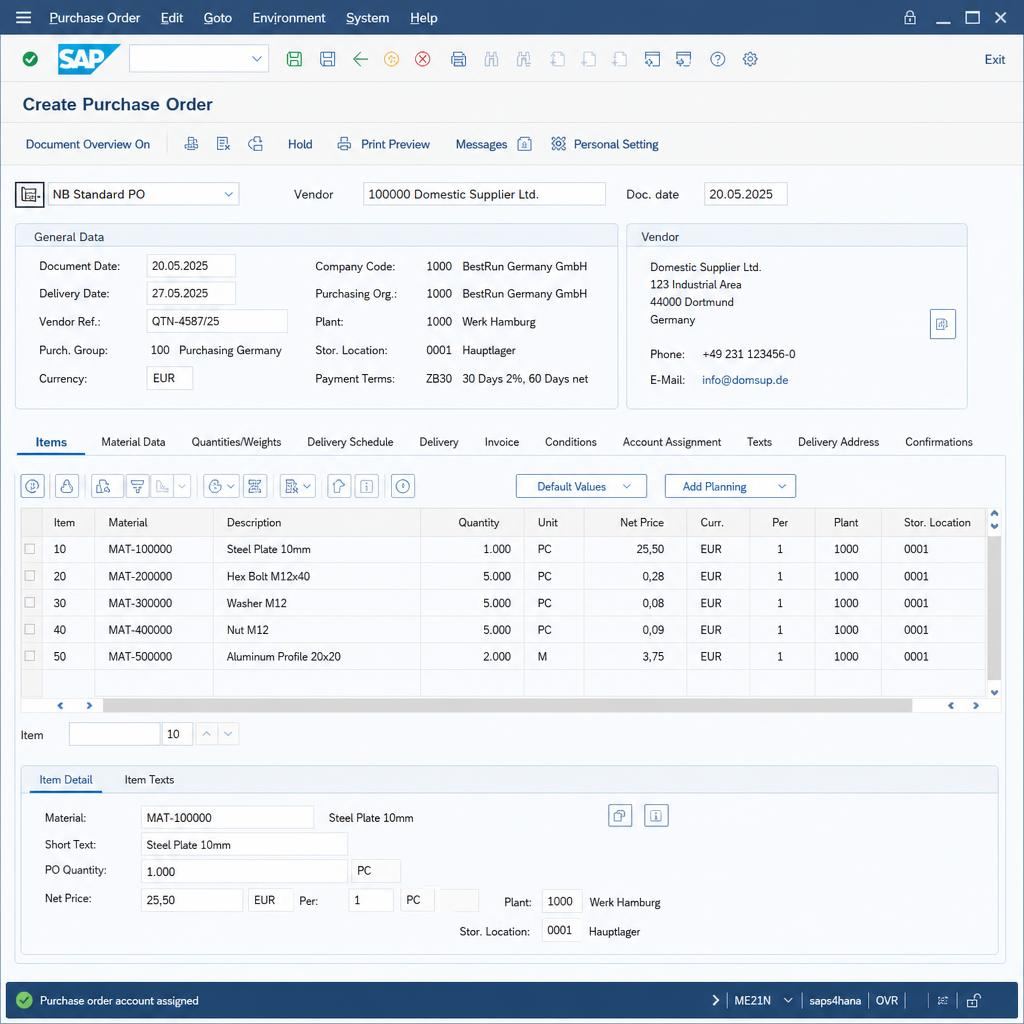
Task: Click the green Save icon in toolbar
Action: [294, 59]
